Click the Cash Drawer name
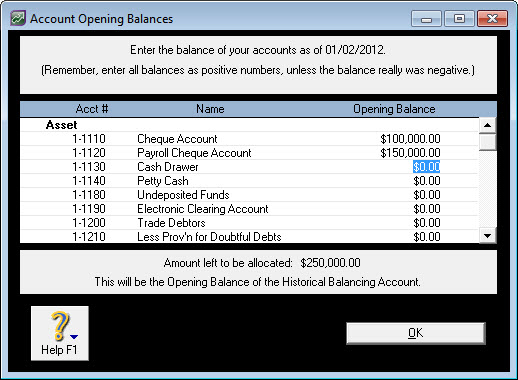 168,167
